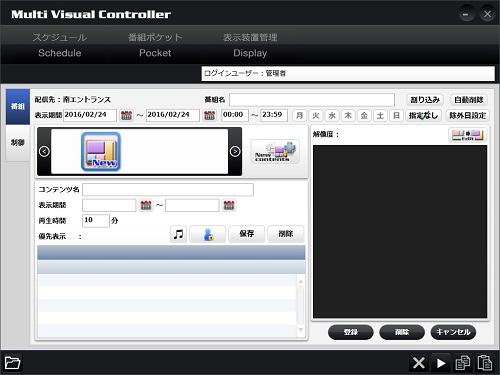500x375 pixels.
Task: Click scroll down arrow in content list
Action: [301, 330]
